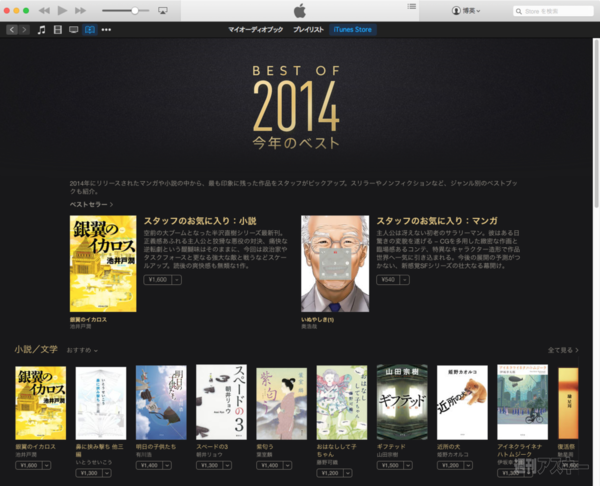Go forward with the right chevron button

click(24, 29)
